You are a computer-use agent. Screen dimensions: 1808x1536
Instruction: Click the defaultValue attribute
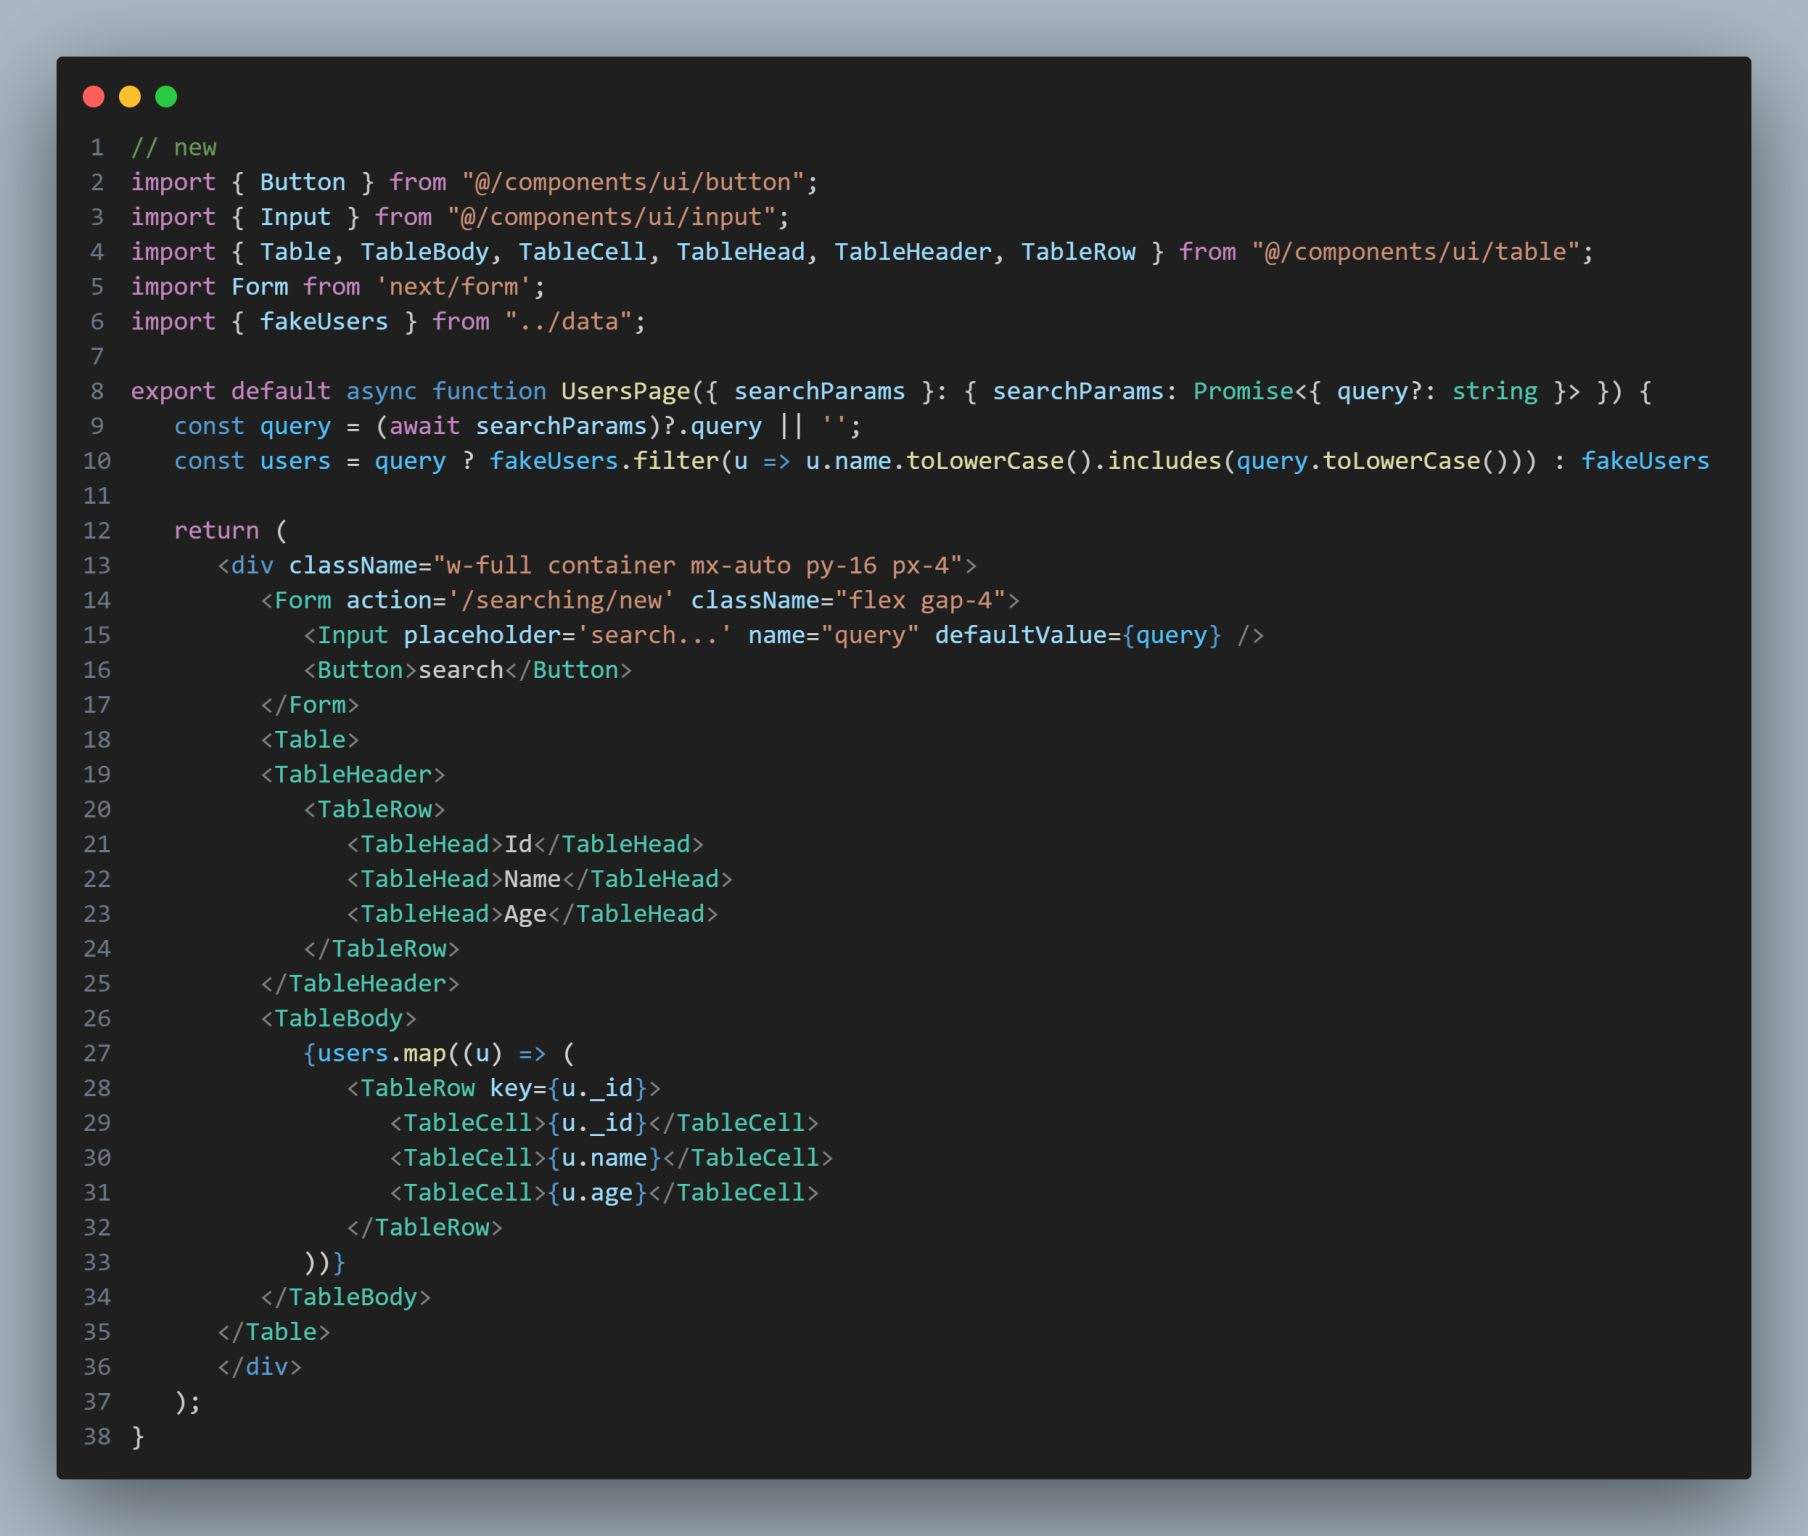point(1021,635)
